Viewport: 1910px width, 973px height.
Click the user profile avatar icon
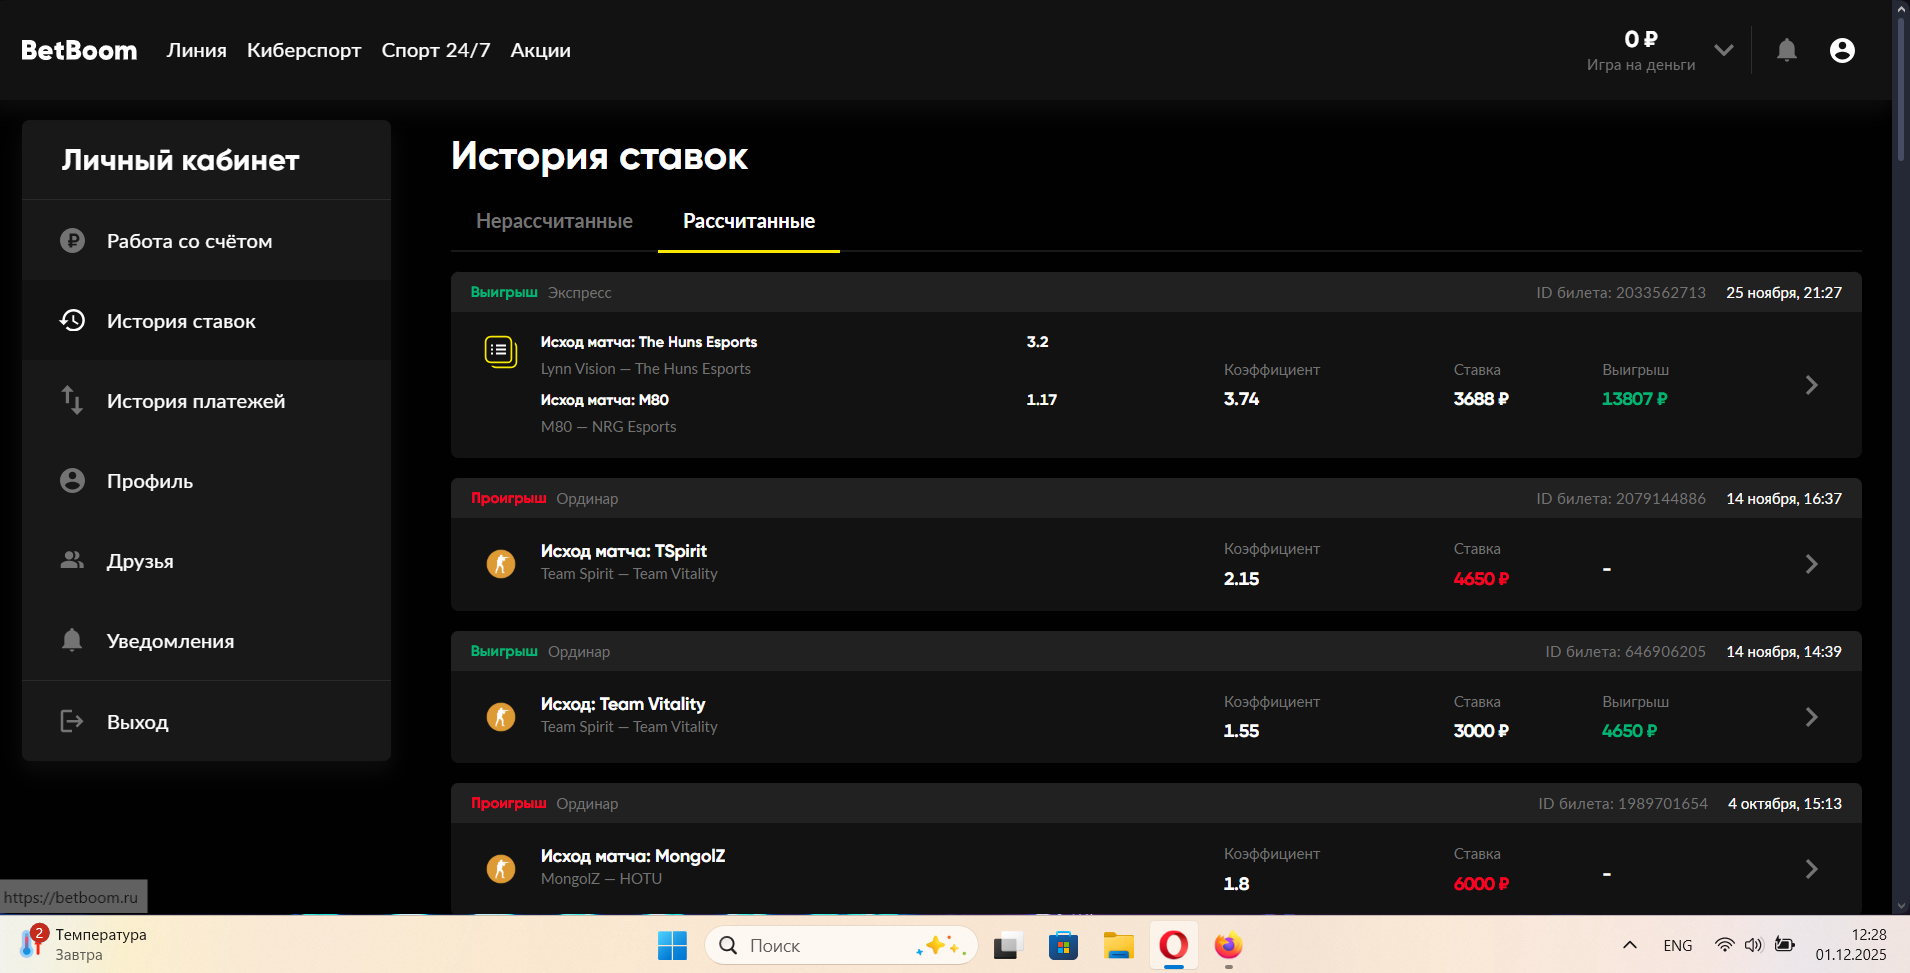click(x=1841, y=50)
